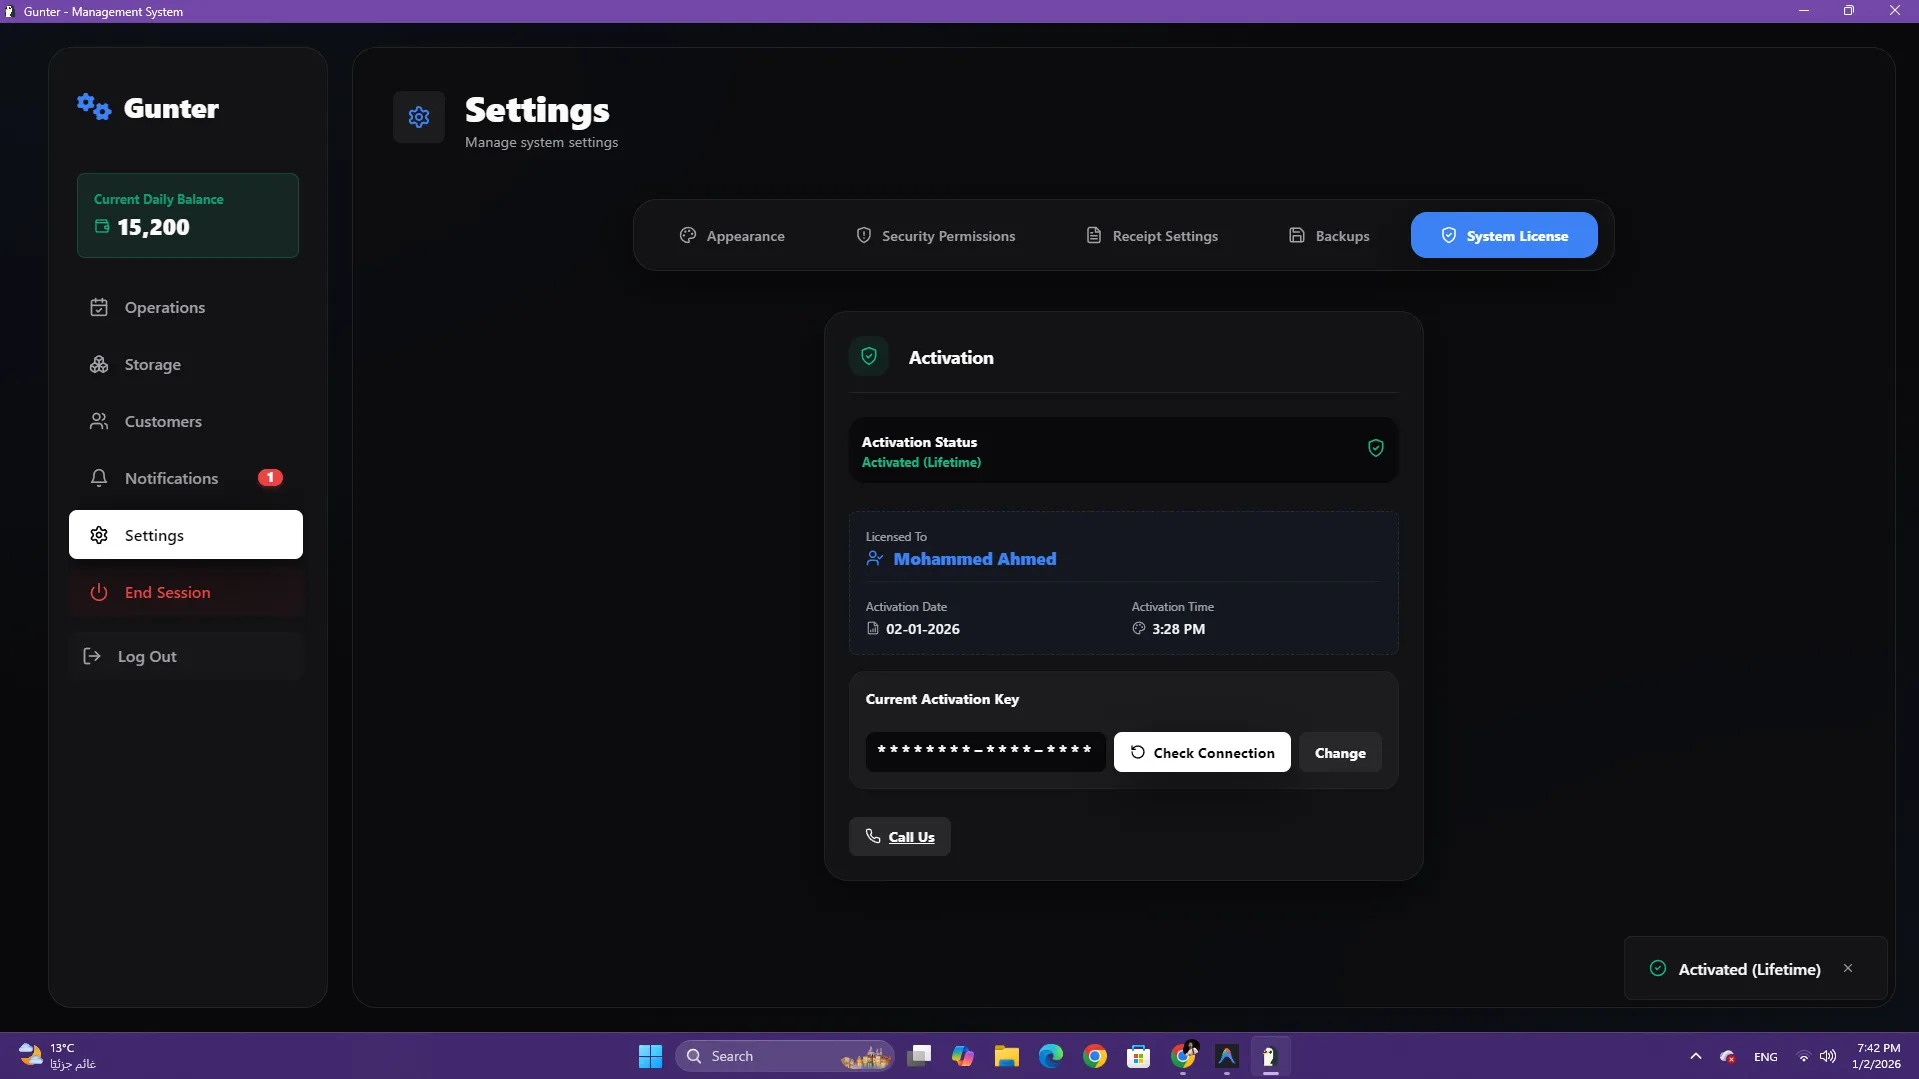Viewport: 1919px width, 1079px height.
Task: Click the phone icon on Call Us
Action: [x=873, y=836]
